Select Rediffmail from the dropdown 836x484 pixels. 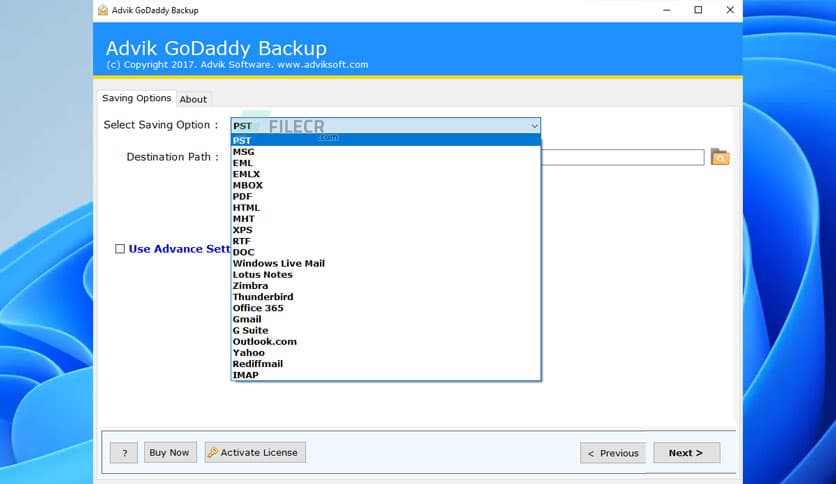coord(386,365)
